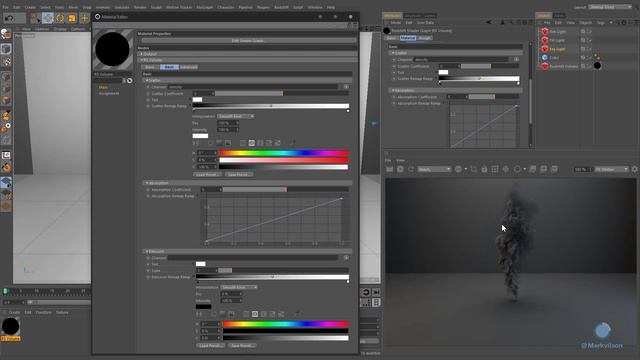Click the Redshift Volume object icon
Image resolution: width=640 pixels, height=360 pixels.
click(x=544, y=66)
